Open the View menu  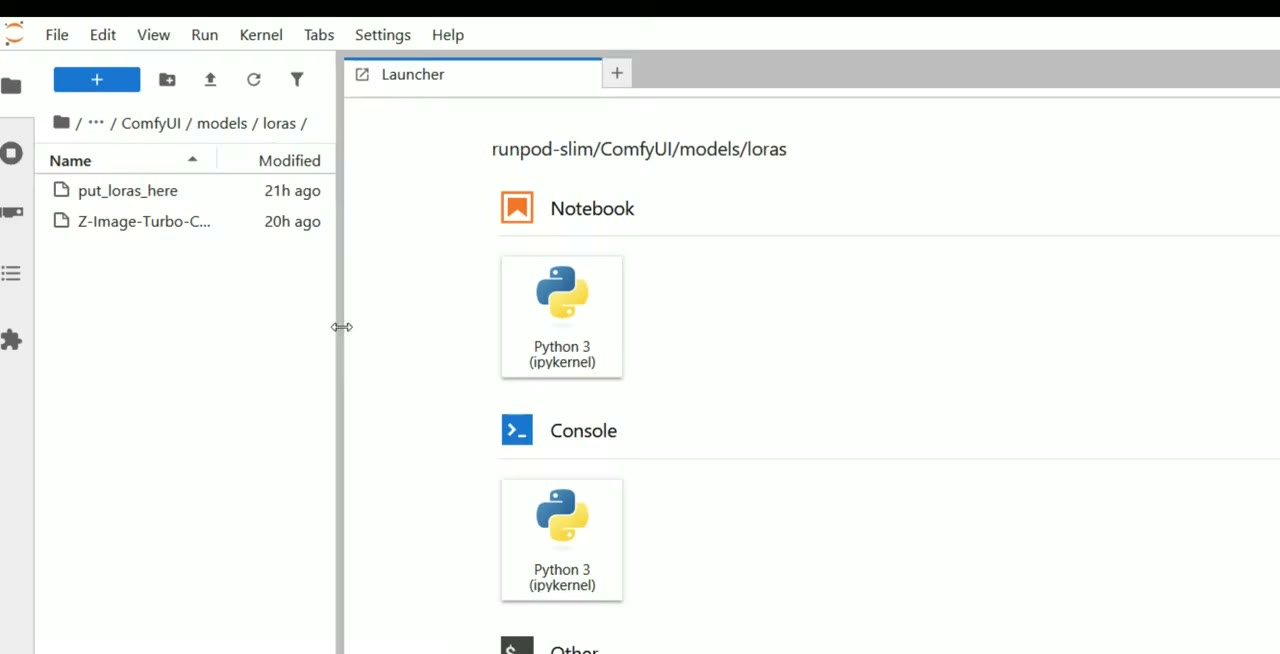coord(153,35)
